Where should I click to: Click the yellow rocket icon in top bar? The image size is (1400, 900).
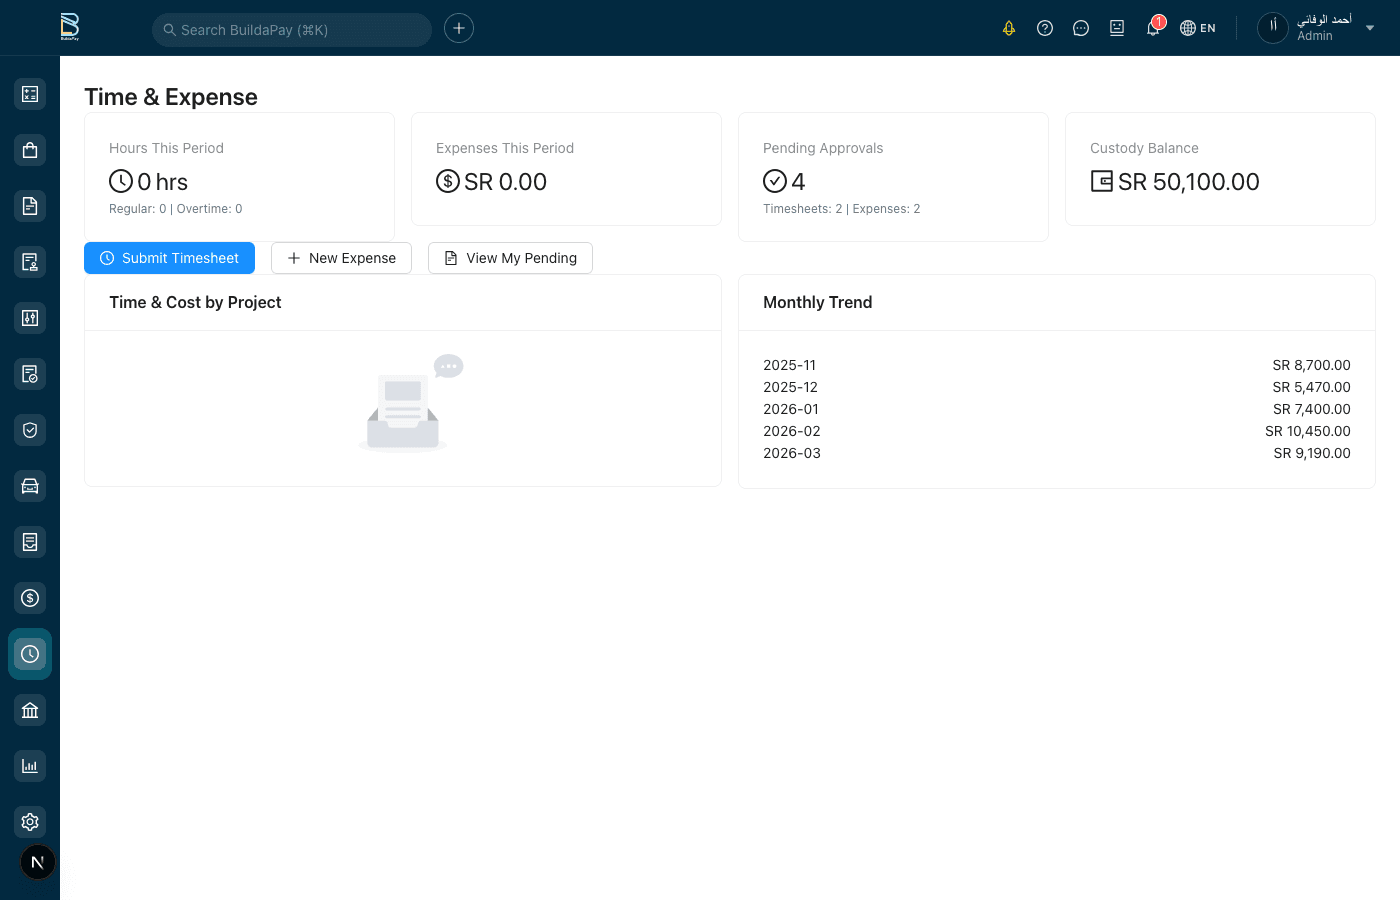(1008, 28)
